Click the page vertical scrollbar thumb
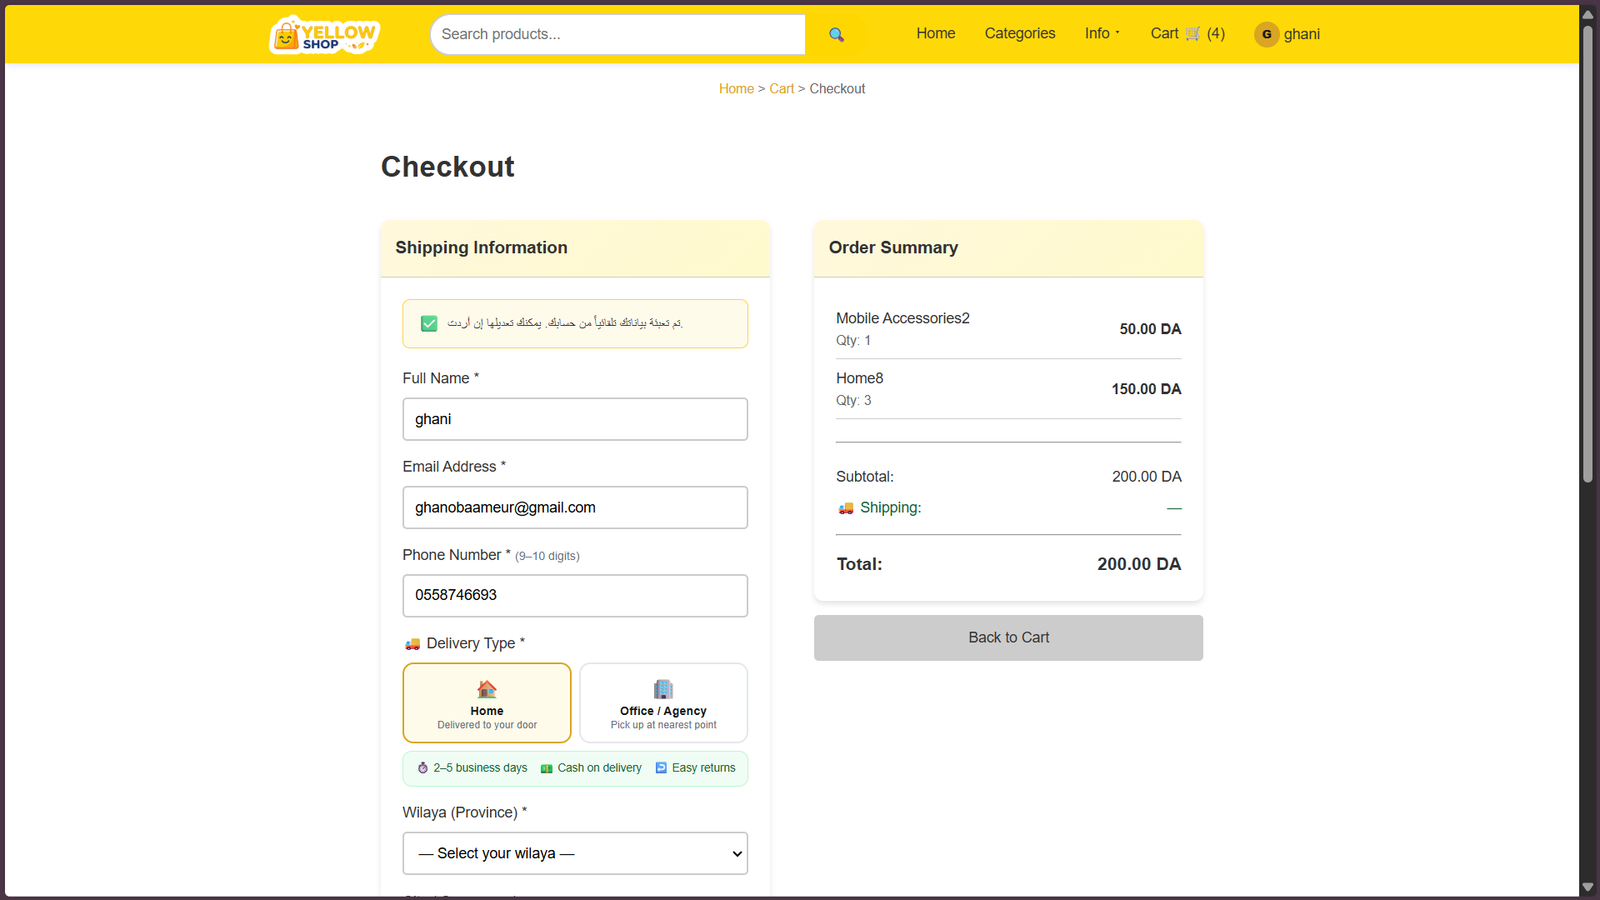The width and height of the screenshot is (1600, 900). 1587,255
